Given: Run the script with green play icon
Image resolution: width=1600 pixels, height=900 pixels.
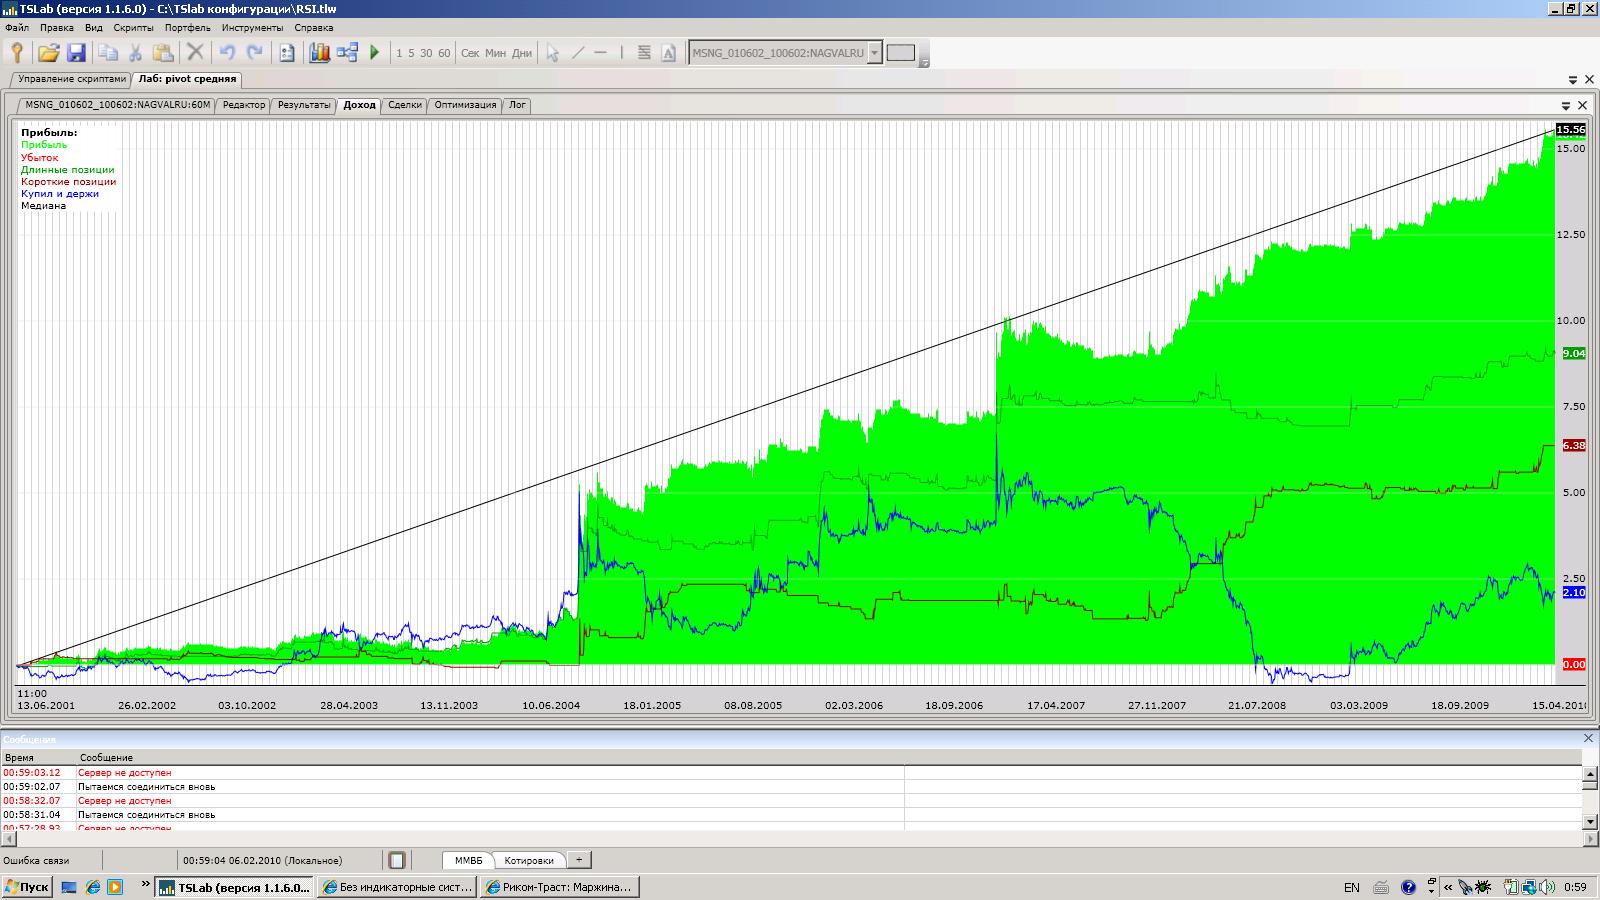Looking at the screenshot, I should point(375,53).
